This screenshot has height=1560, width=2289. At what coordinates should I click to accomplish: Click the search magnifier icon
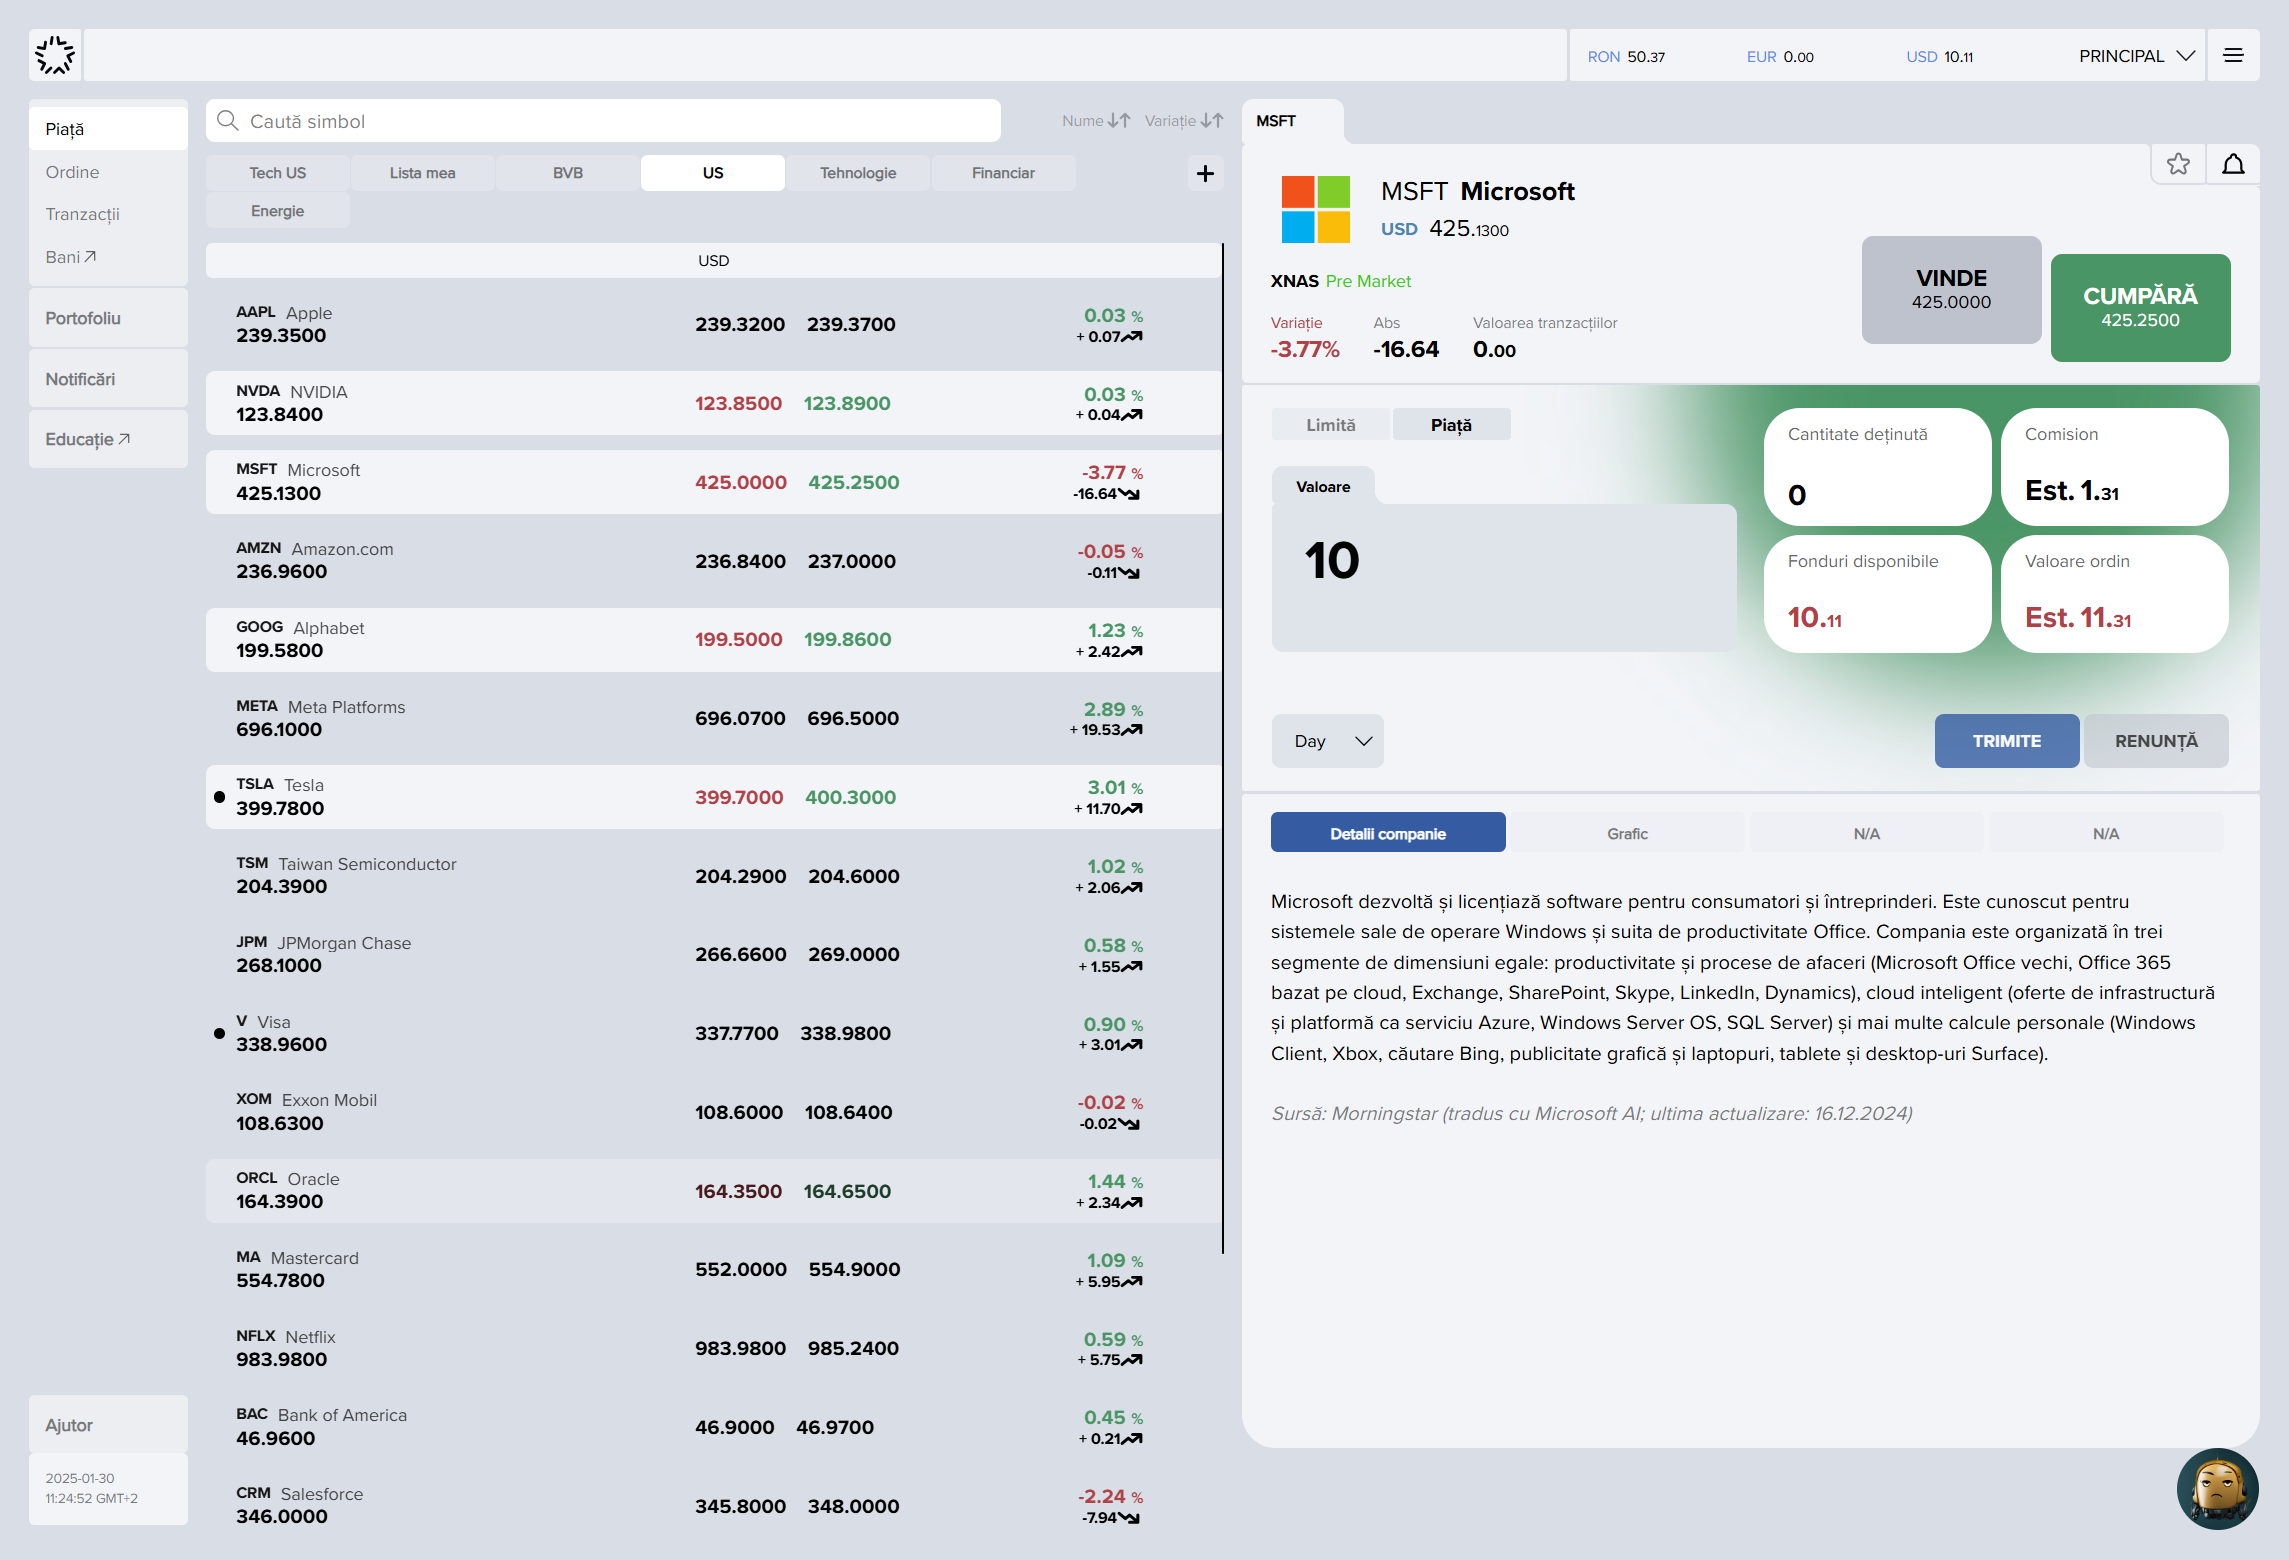point(228,121)
